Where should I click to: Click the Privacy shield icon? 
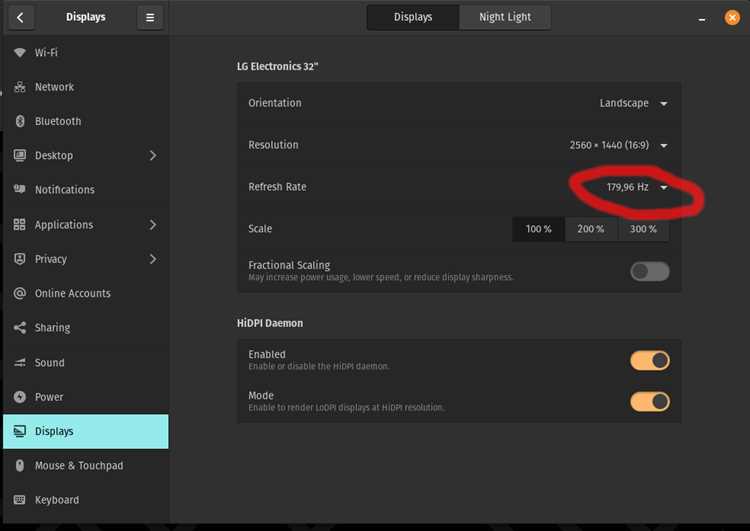pos(20,259)
